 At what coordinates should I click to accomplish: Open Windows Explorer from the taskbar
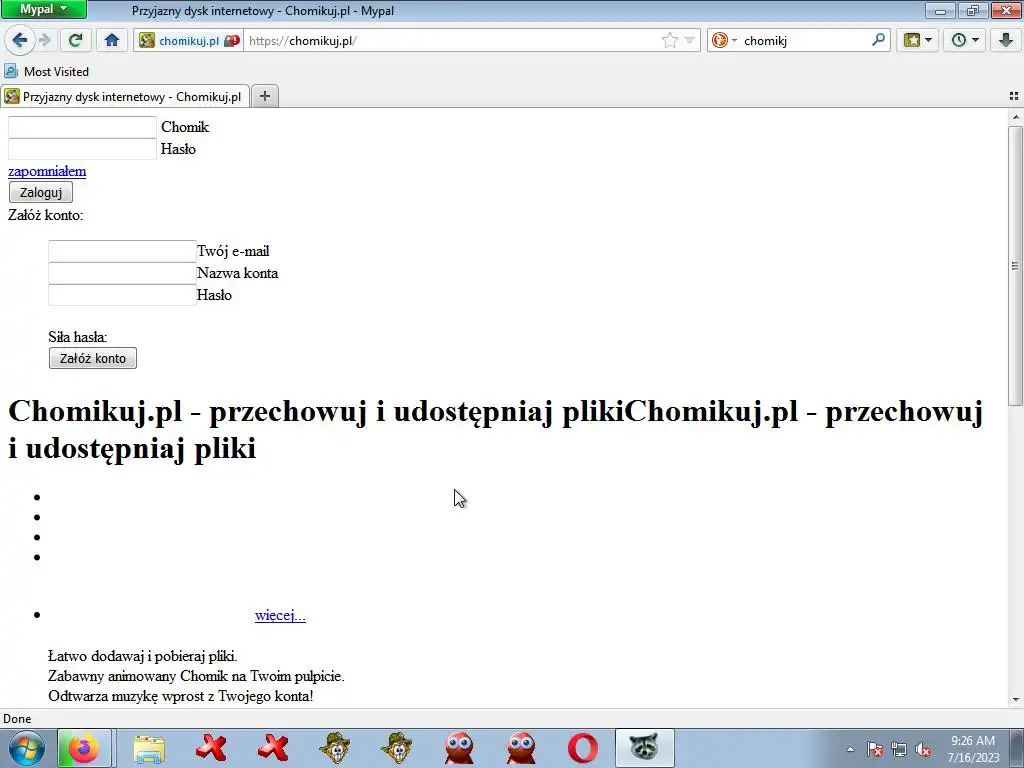click(x=149, y=748)
